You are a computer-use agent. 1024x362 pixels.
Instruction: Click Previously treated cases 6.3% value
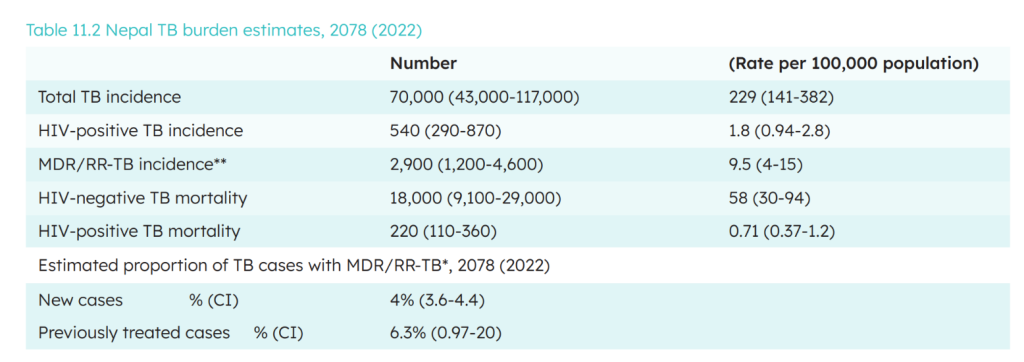pyautogui.click(x=445, y=333)
